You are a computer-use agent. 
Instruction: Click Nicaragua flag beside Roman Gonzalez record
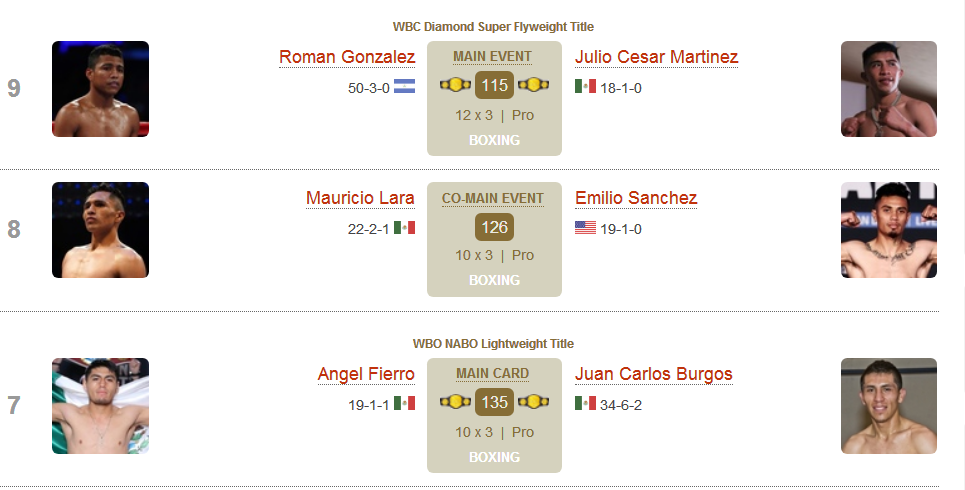[x=404, y=86]
